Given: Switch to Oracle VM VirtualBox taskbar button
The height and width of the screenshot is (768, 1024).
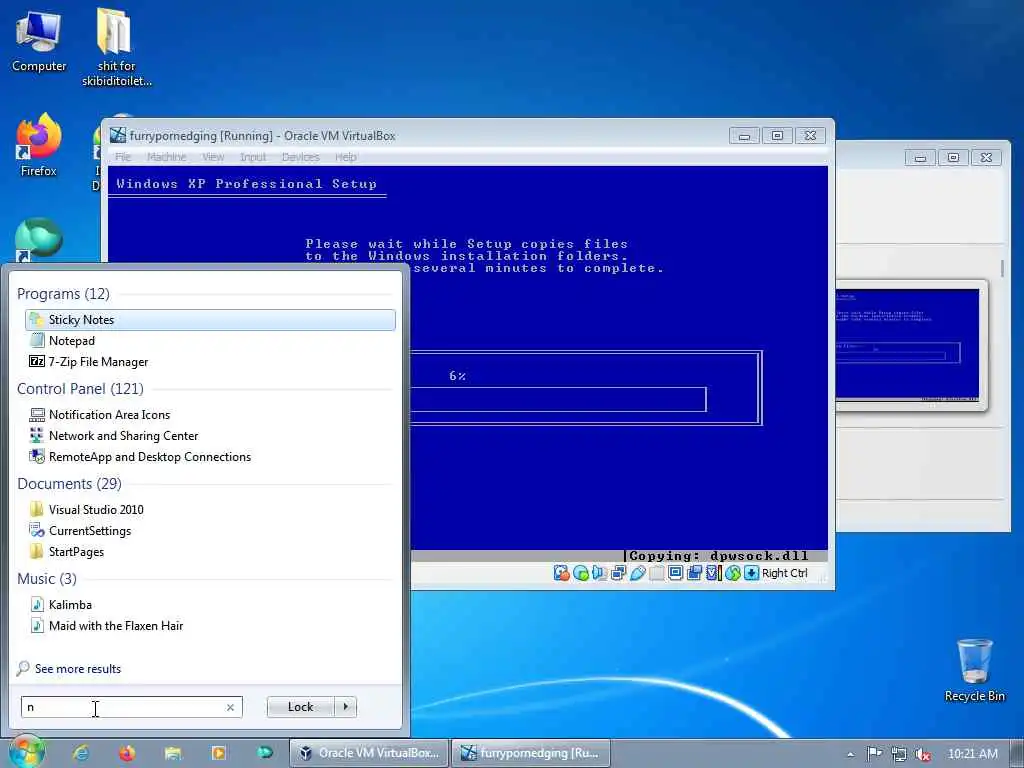Looking at the screenshot, I should pyautogui.click(x=369, y=753).
